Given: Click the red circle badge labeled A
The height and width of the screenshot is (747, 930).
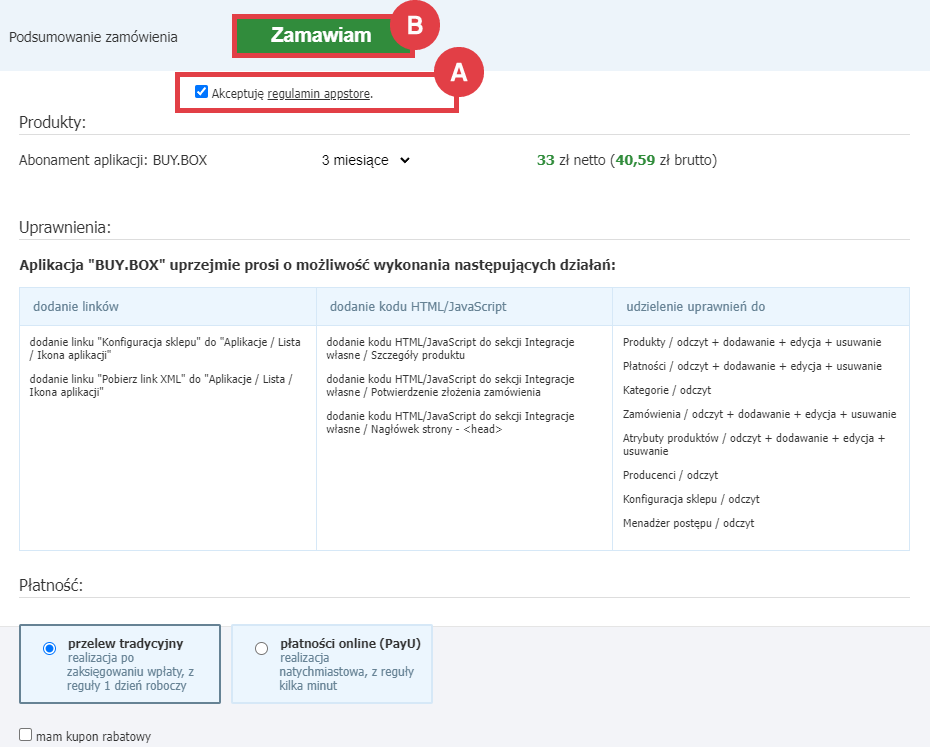Looking at the screenshot, I should (x=458, y=72).
